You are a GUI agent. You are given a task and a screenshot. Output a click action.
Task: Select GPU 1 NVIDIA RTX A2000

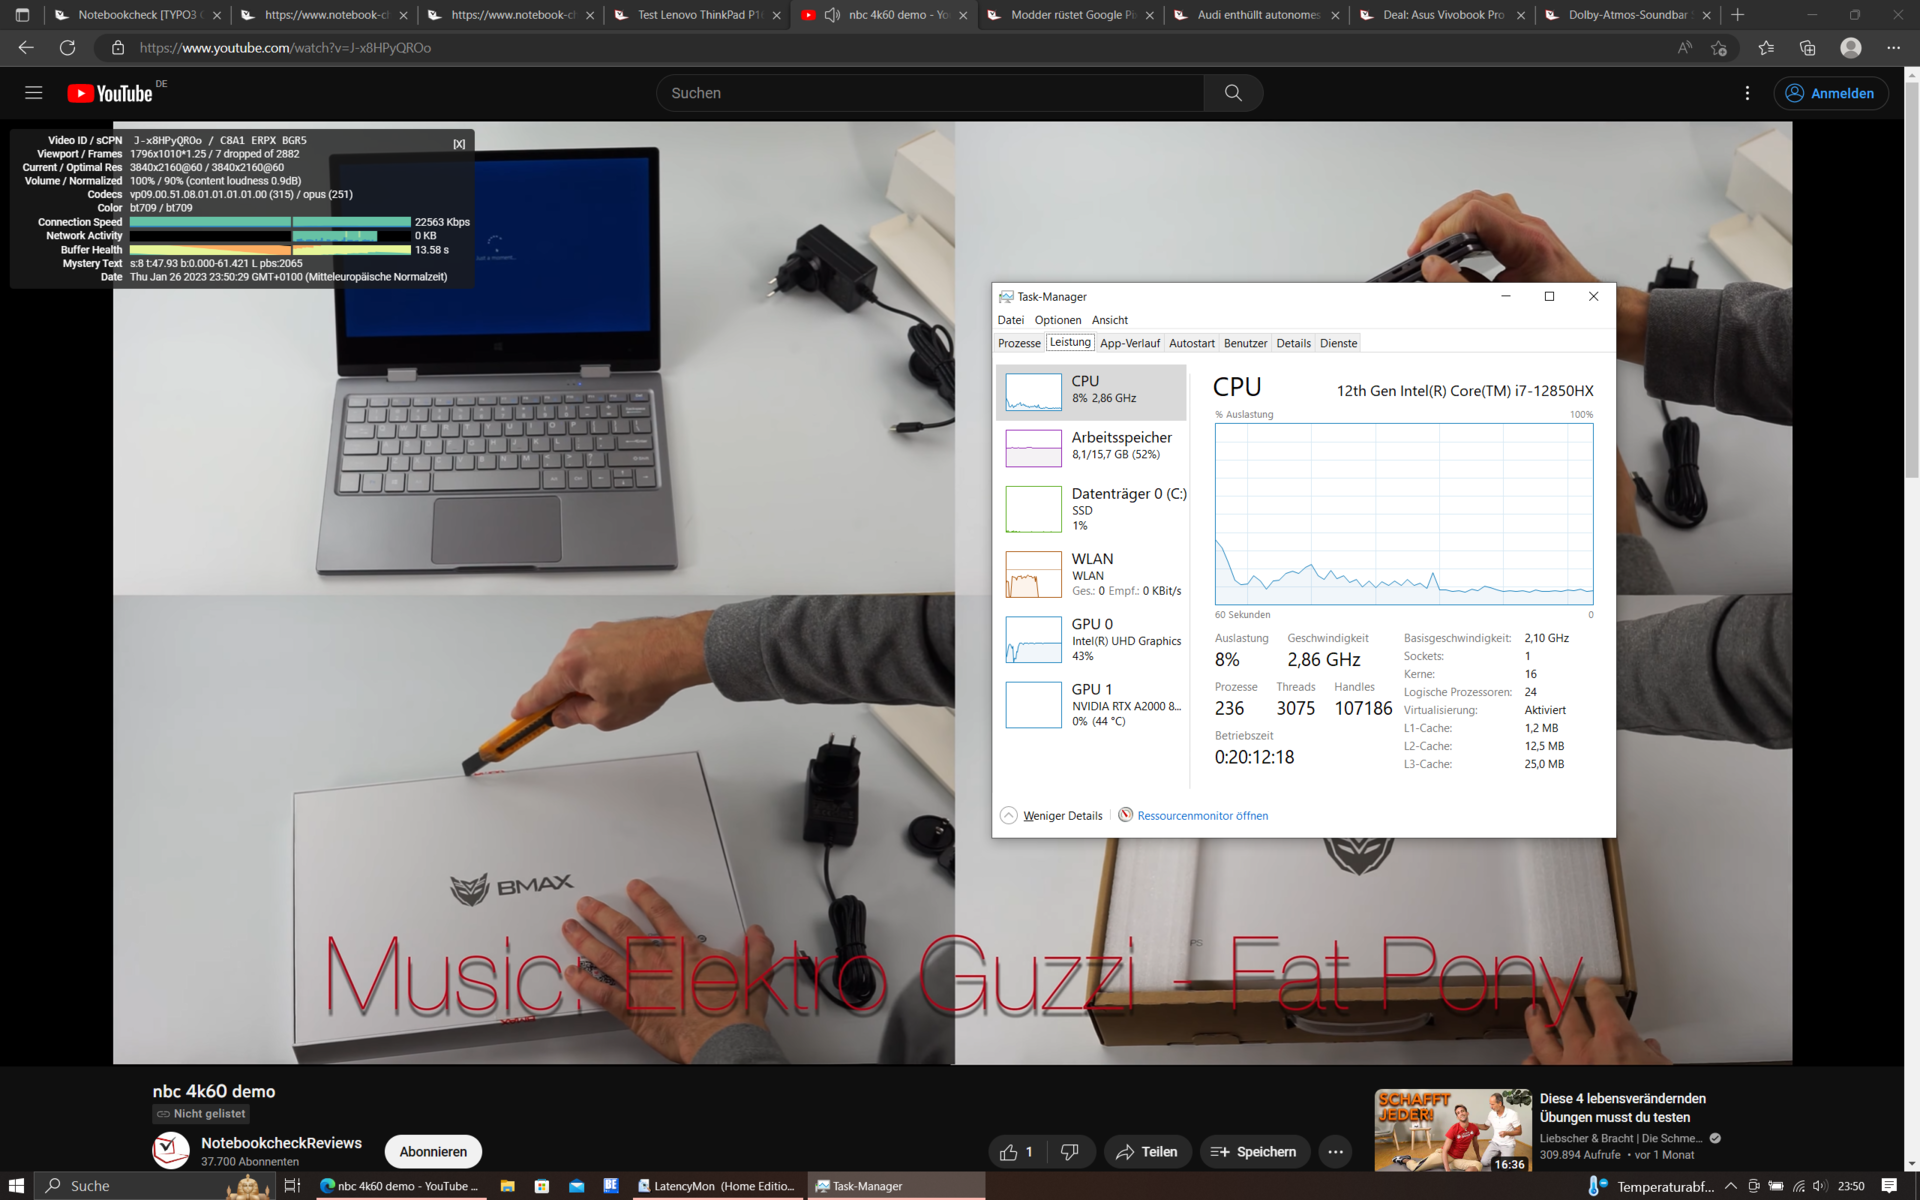(1091, 704)
